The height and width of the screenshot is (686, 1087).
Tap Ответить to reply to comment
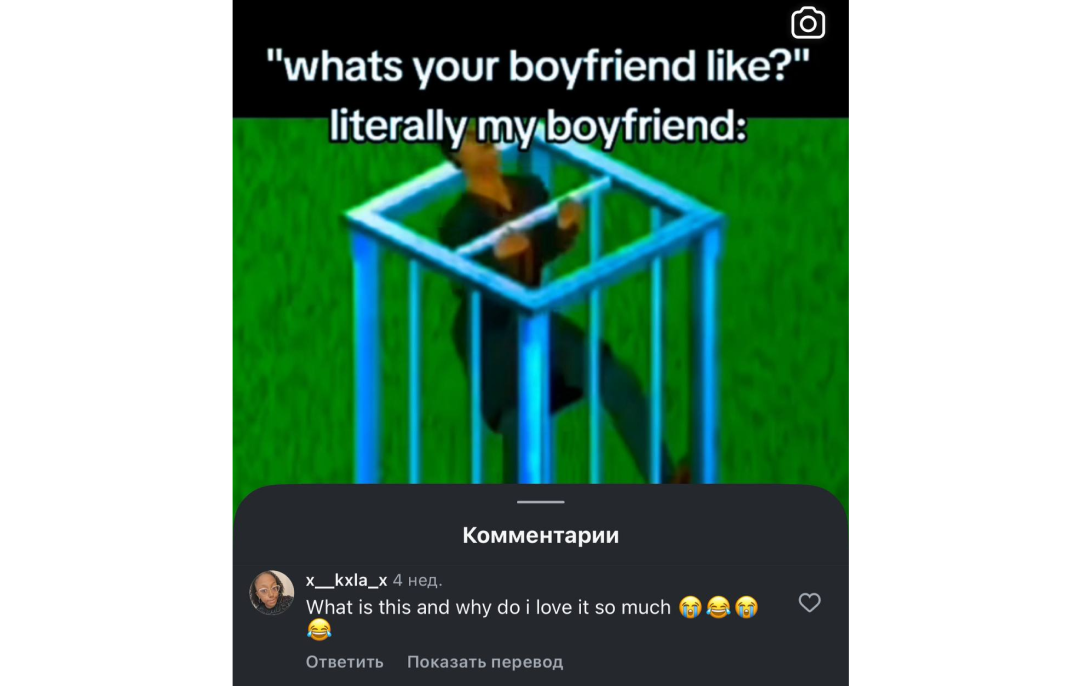click(345, 662)
